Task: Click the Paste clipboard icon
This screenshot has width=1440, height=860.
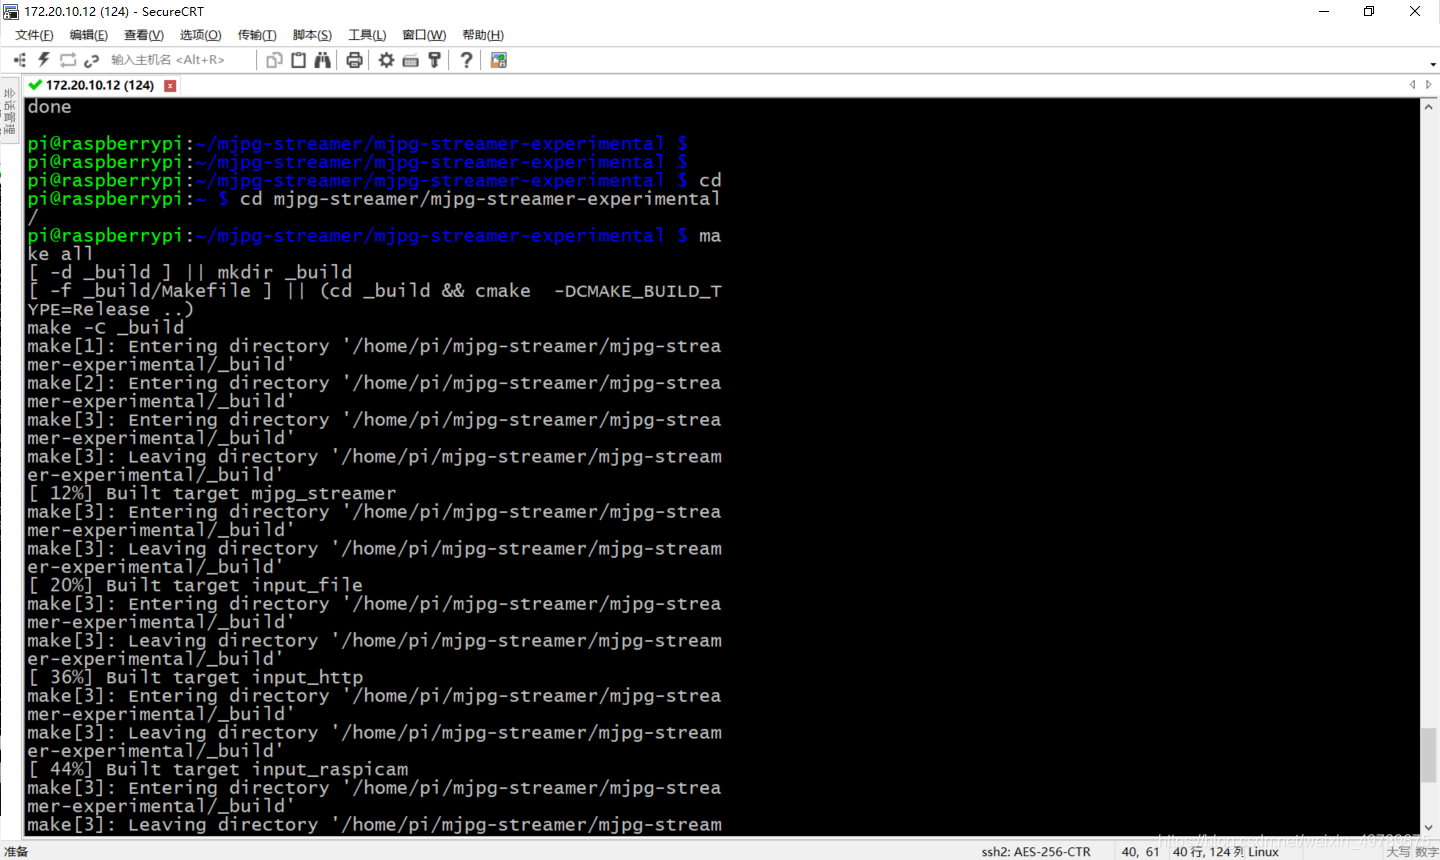Action: pyautogui.click(x=298, y=60)
